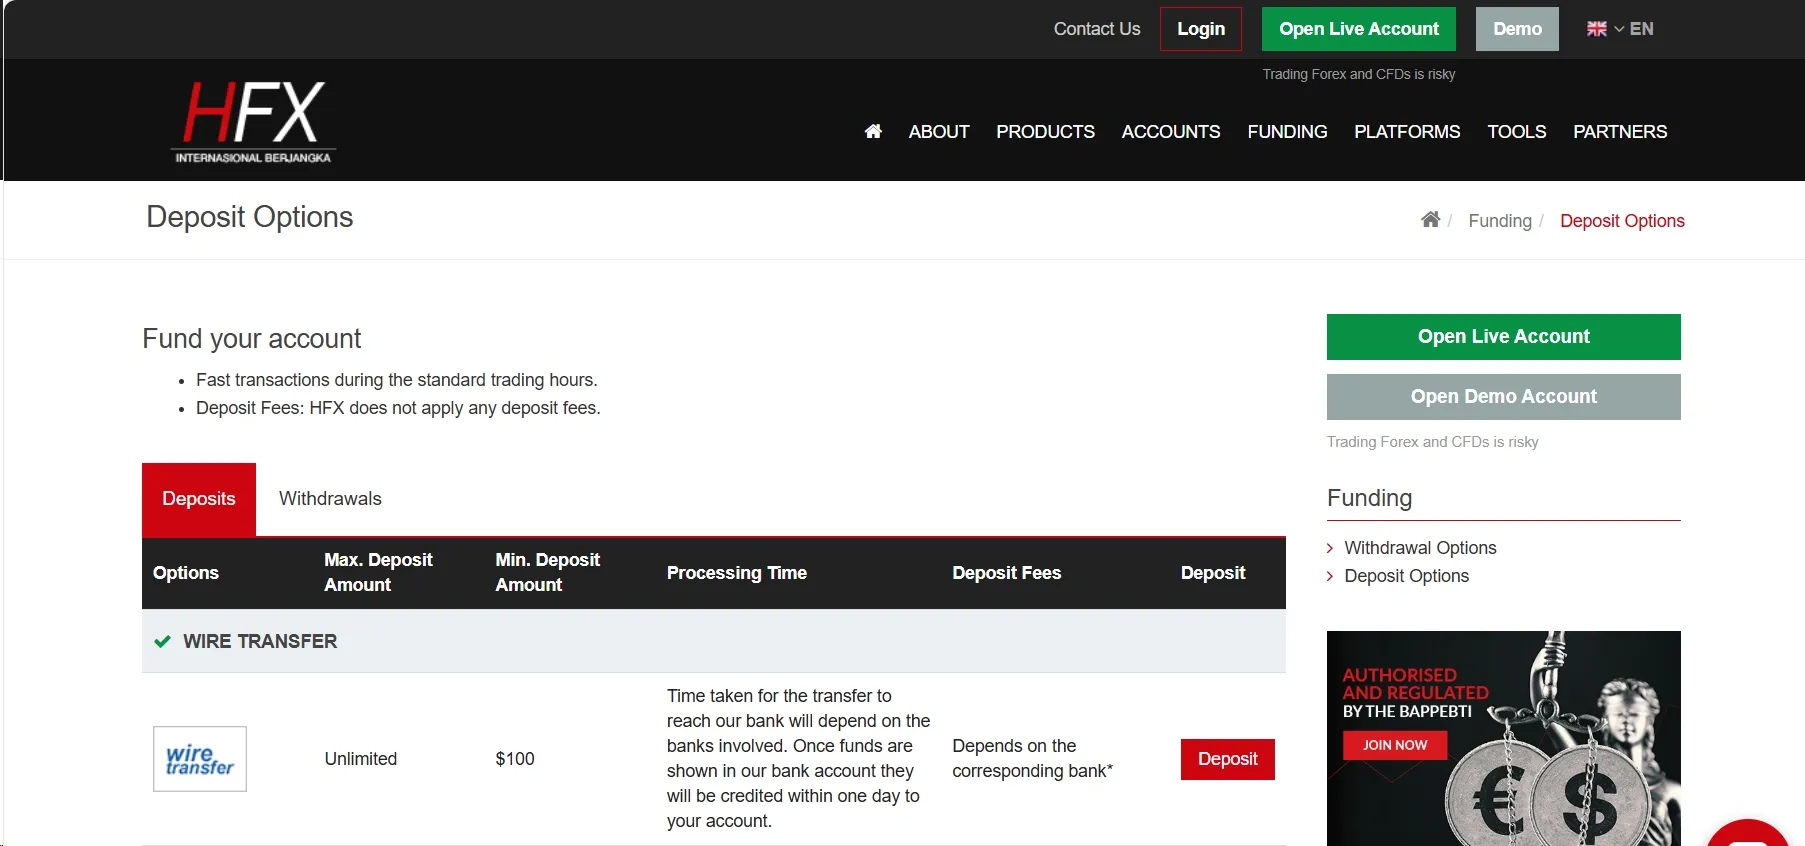The width and height of the screenshot is (1805, 846).
Task: Click the wire transfer logo
Action: (x=200, y=759)
